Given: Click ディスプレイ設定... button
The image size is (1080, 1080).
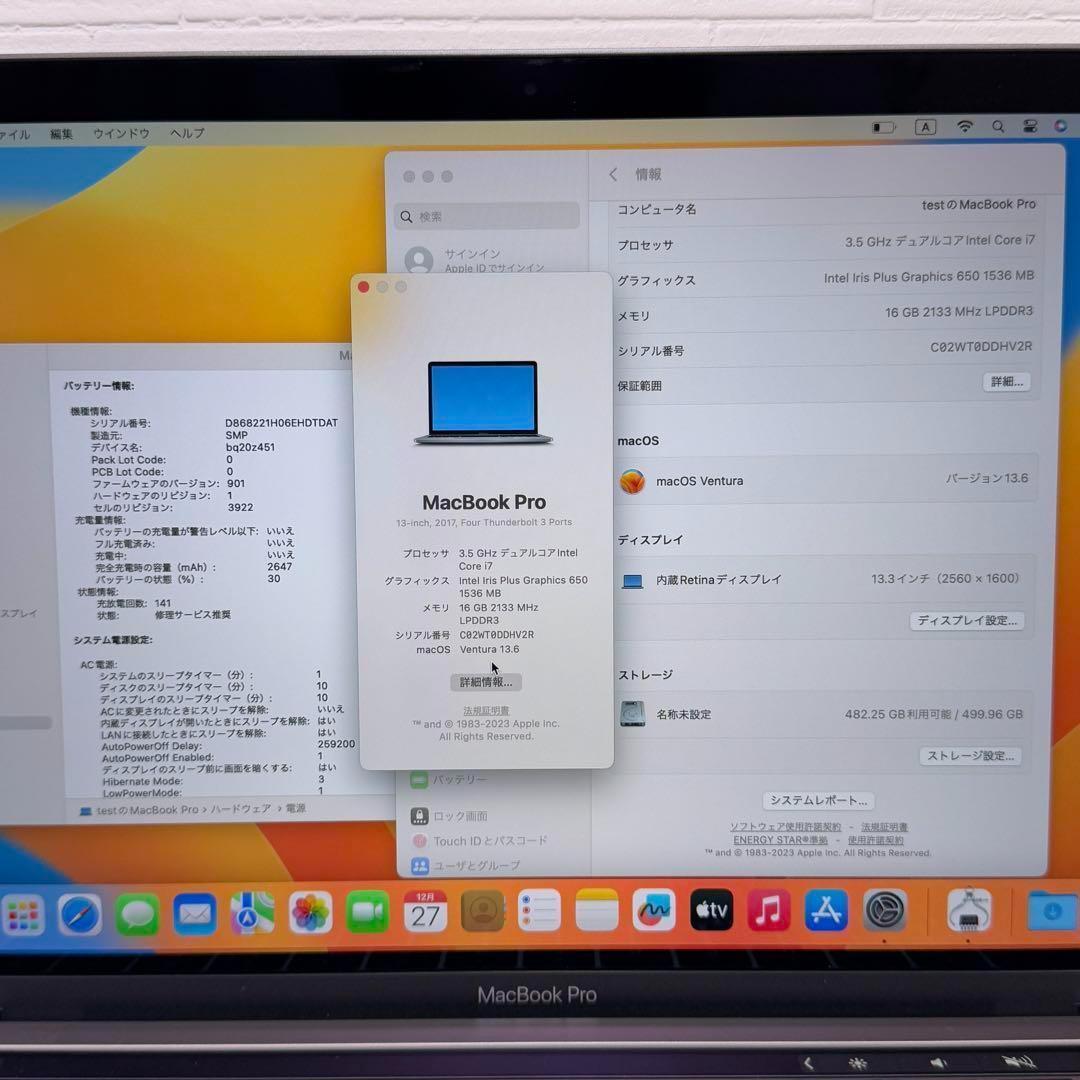Looking at the screenshot, I should 966,620.
